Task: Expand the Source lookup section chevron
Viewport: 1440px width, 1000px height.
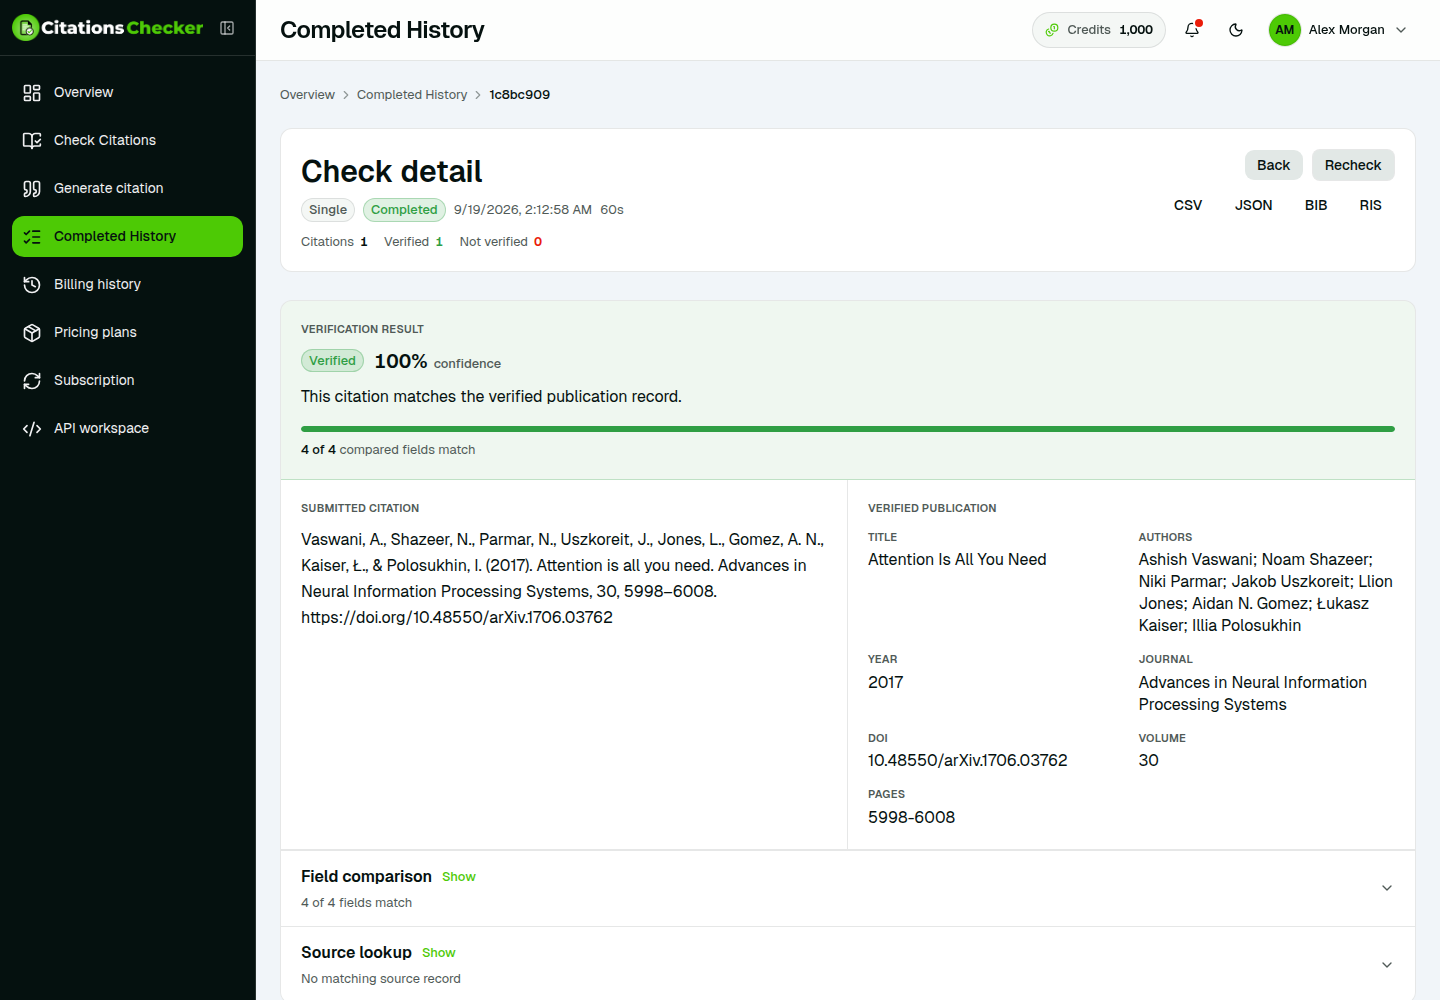Action: pos(1387,965)
